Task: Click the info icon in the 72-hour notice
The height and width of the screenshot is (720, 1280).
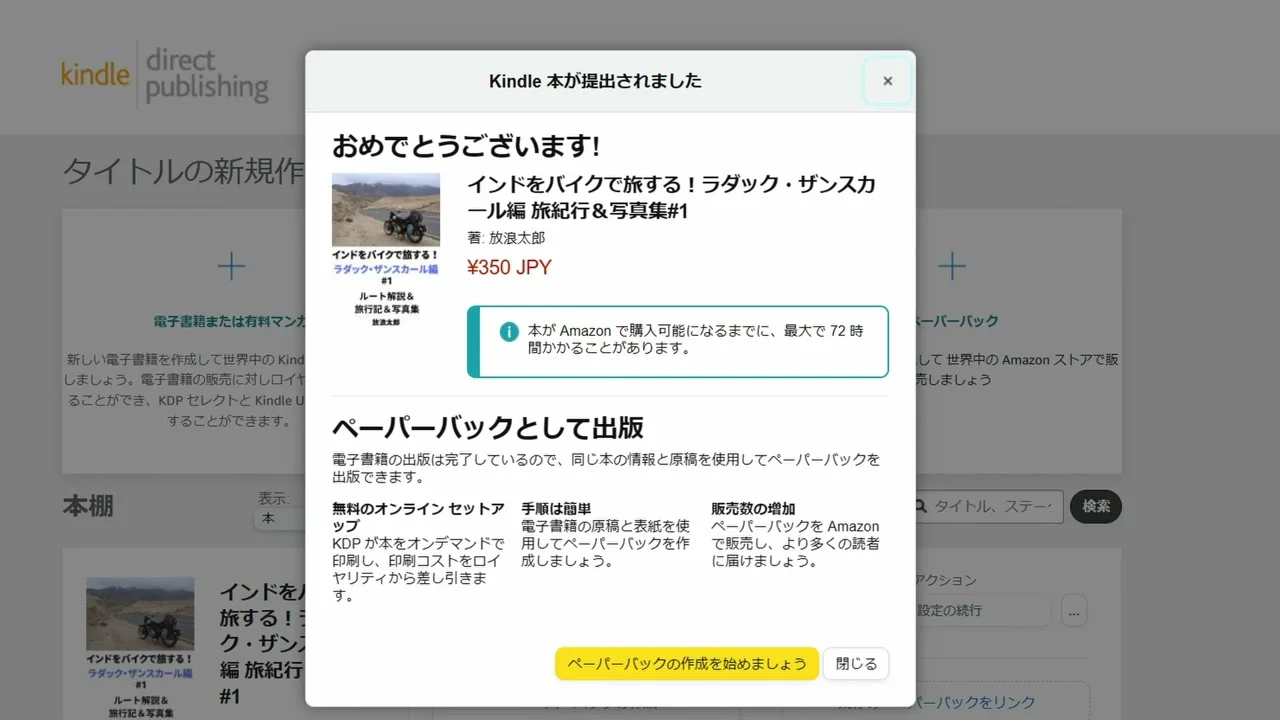Action: click(509, 331)
